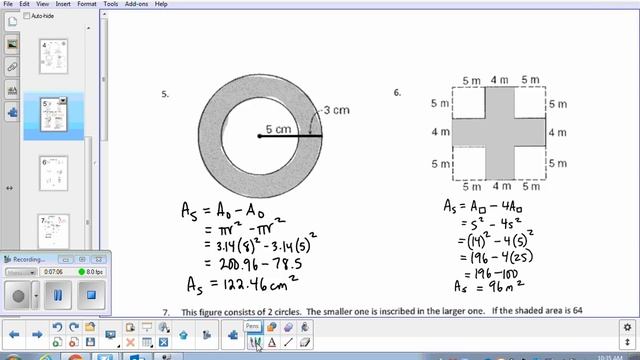Screen dimensions: 640x360
Task: Add a new page icon
Action: (x=57, y=342)
